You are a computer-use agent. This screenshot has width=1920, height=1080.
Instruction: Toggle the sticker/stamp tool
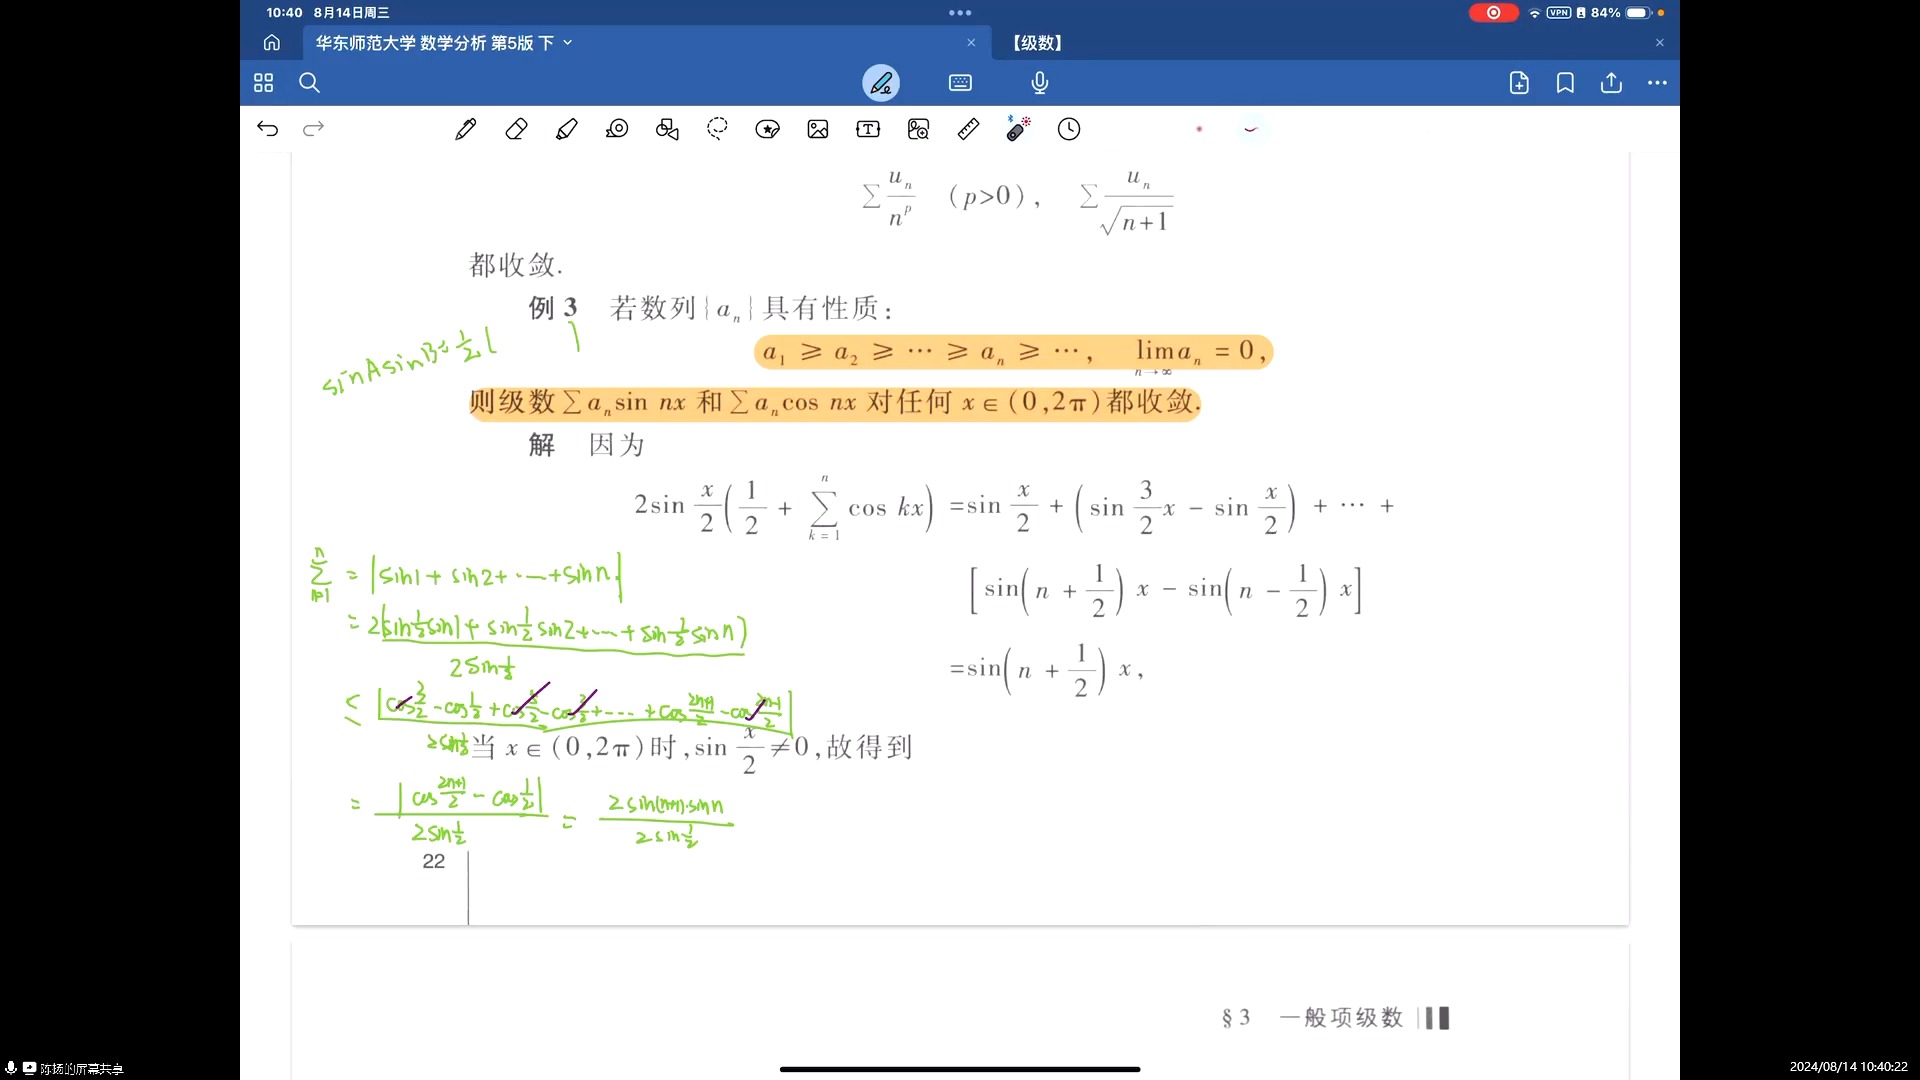point(767,128)
